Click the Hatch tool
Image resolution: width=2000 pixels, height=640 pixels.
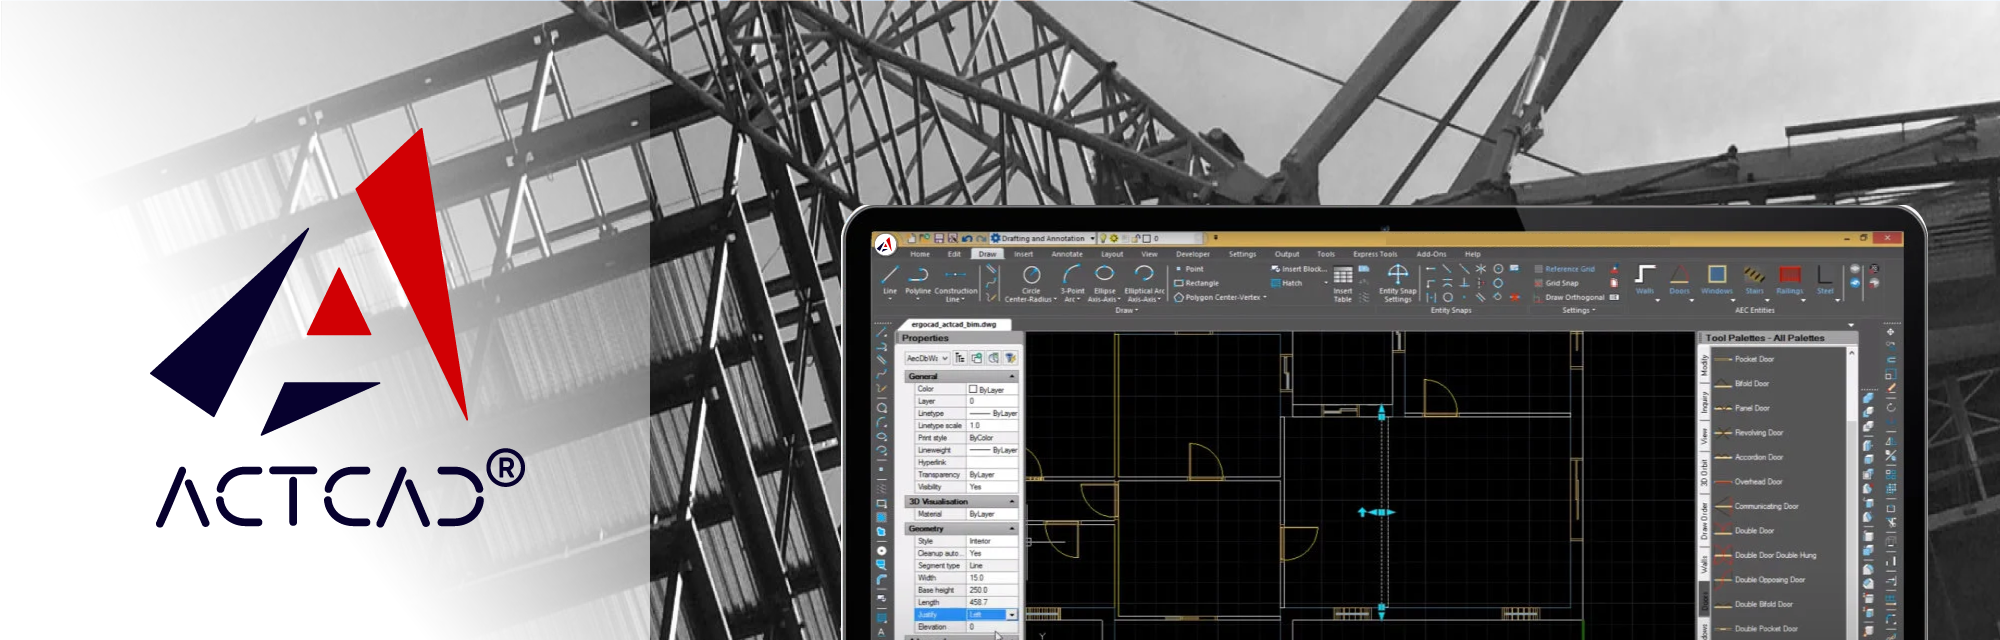click(x=1286, y=283)
